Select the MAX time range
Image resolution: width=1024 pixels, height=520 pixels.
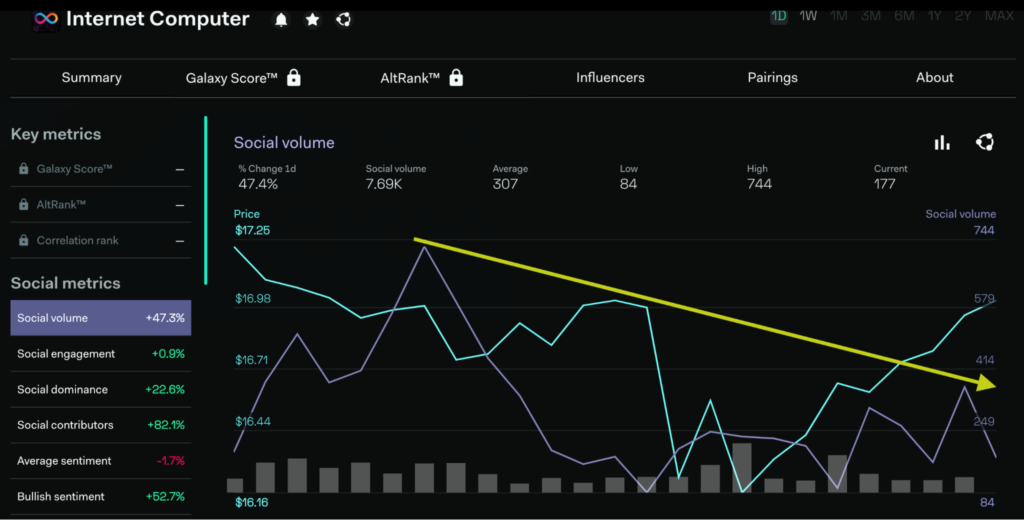[999, 16]
